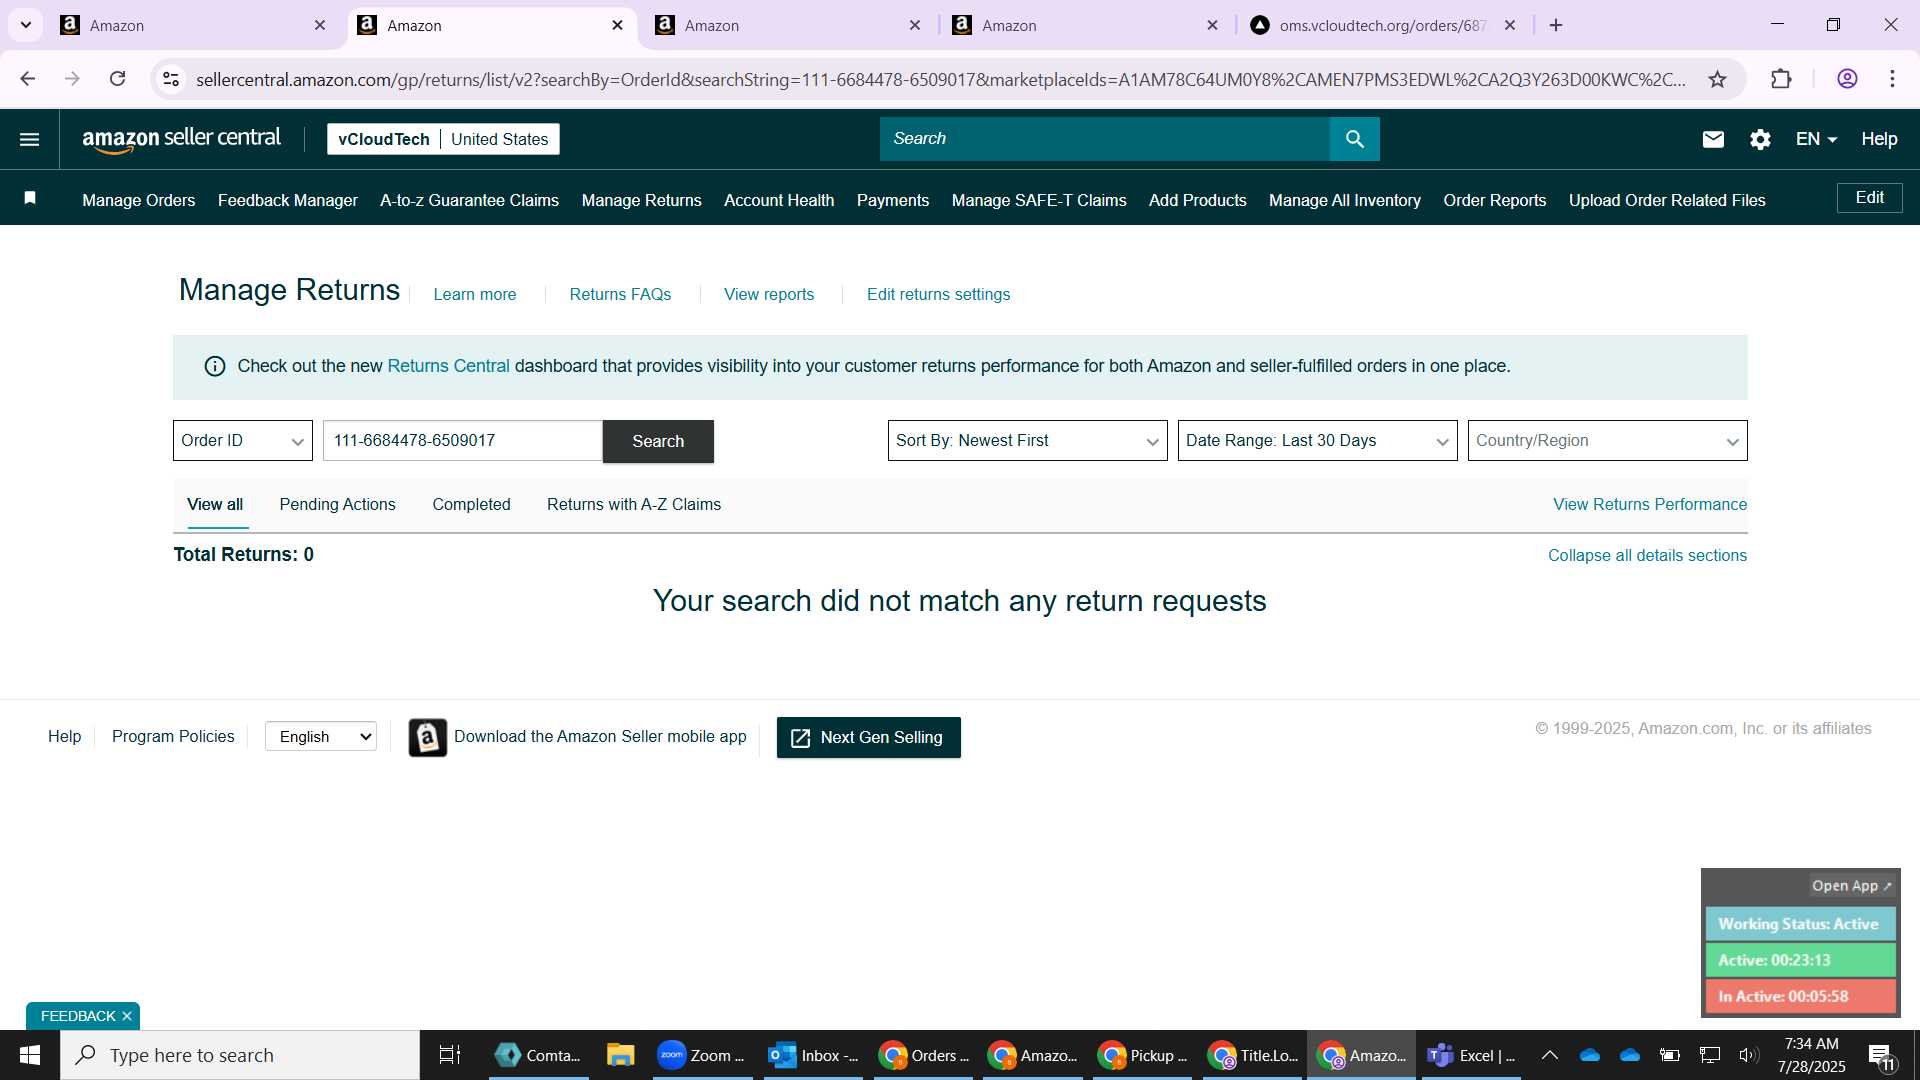
Task: Switch to oms.vcloudtech.org orders browser tab
Action: pyautogui.click(x=1383, y=25)
